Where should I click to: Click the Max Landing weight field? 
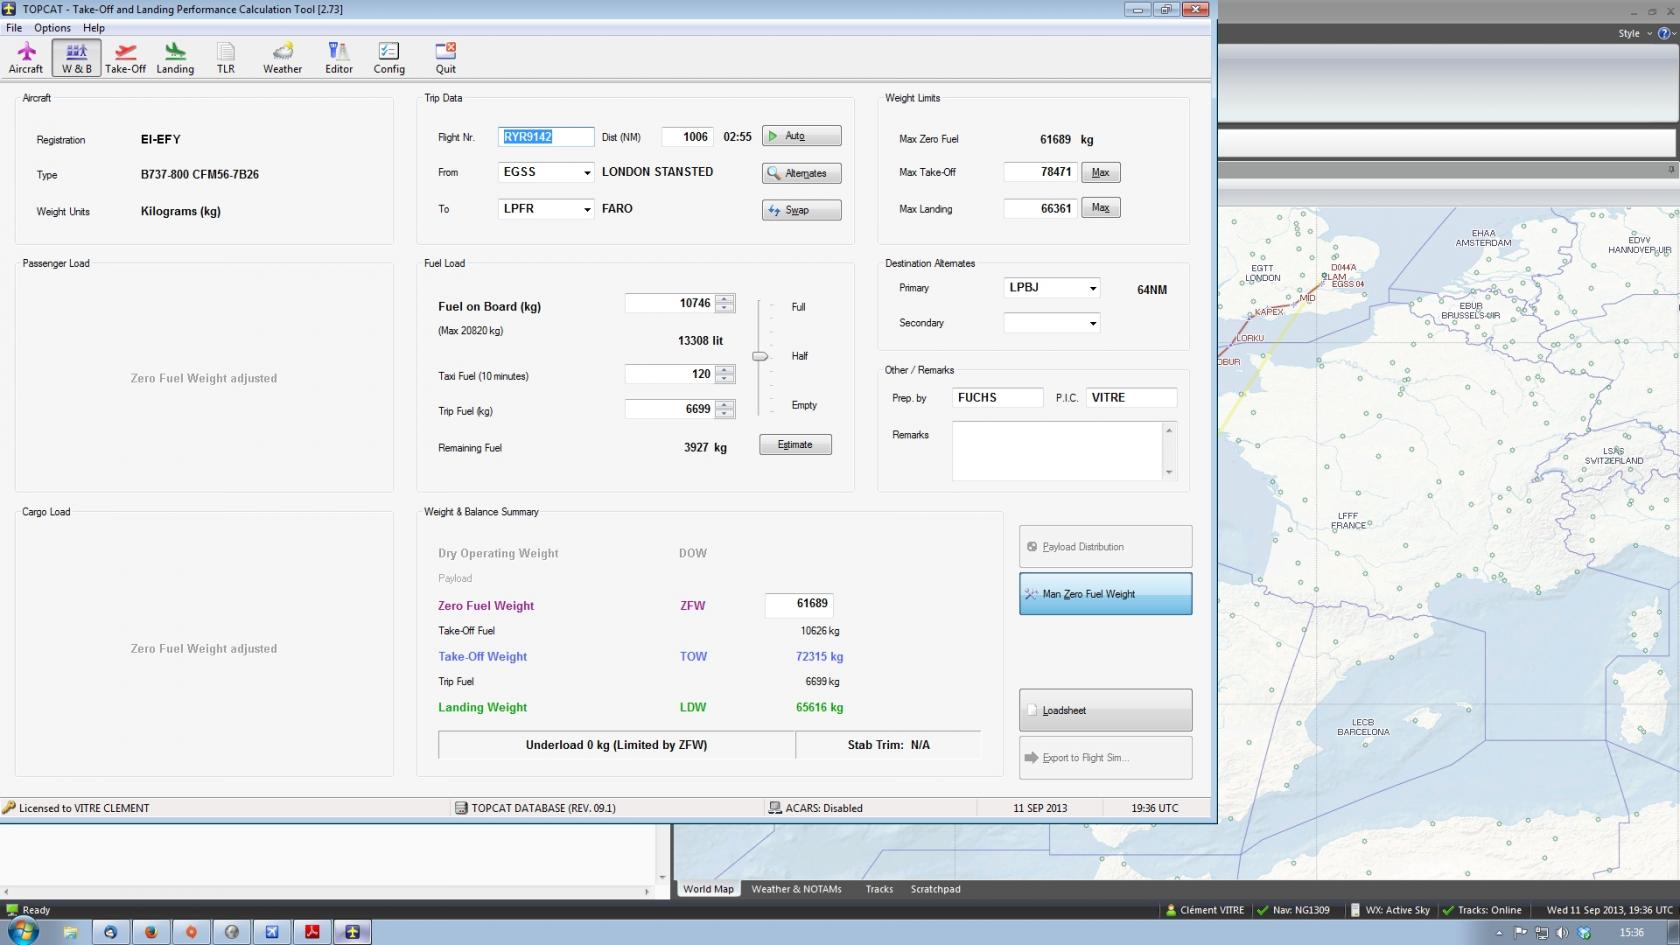[1040, 208]
